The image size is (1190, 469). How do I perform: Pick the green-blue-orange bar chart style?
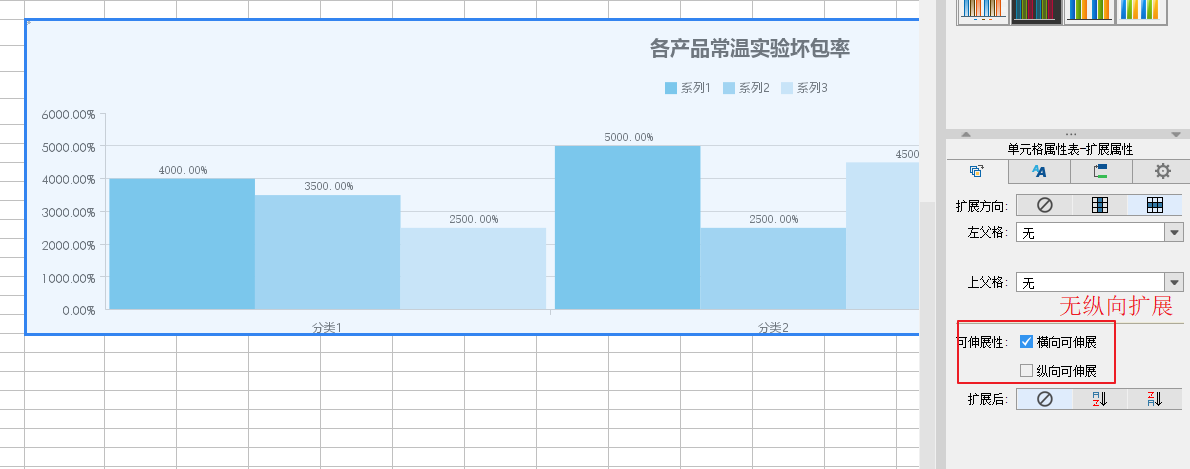pos(1089,10)
